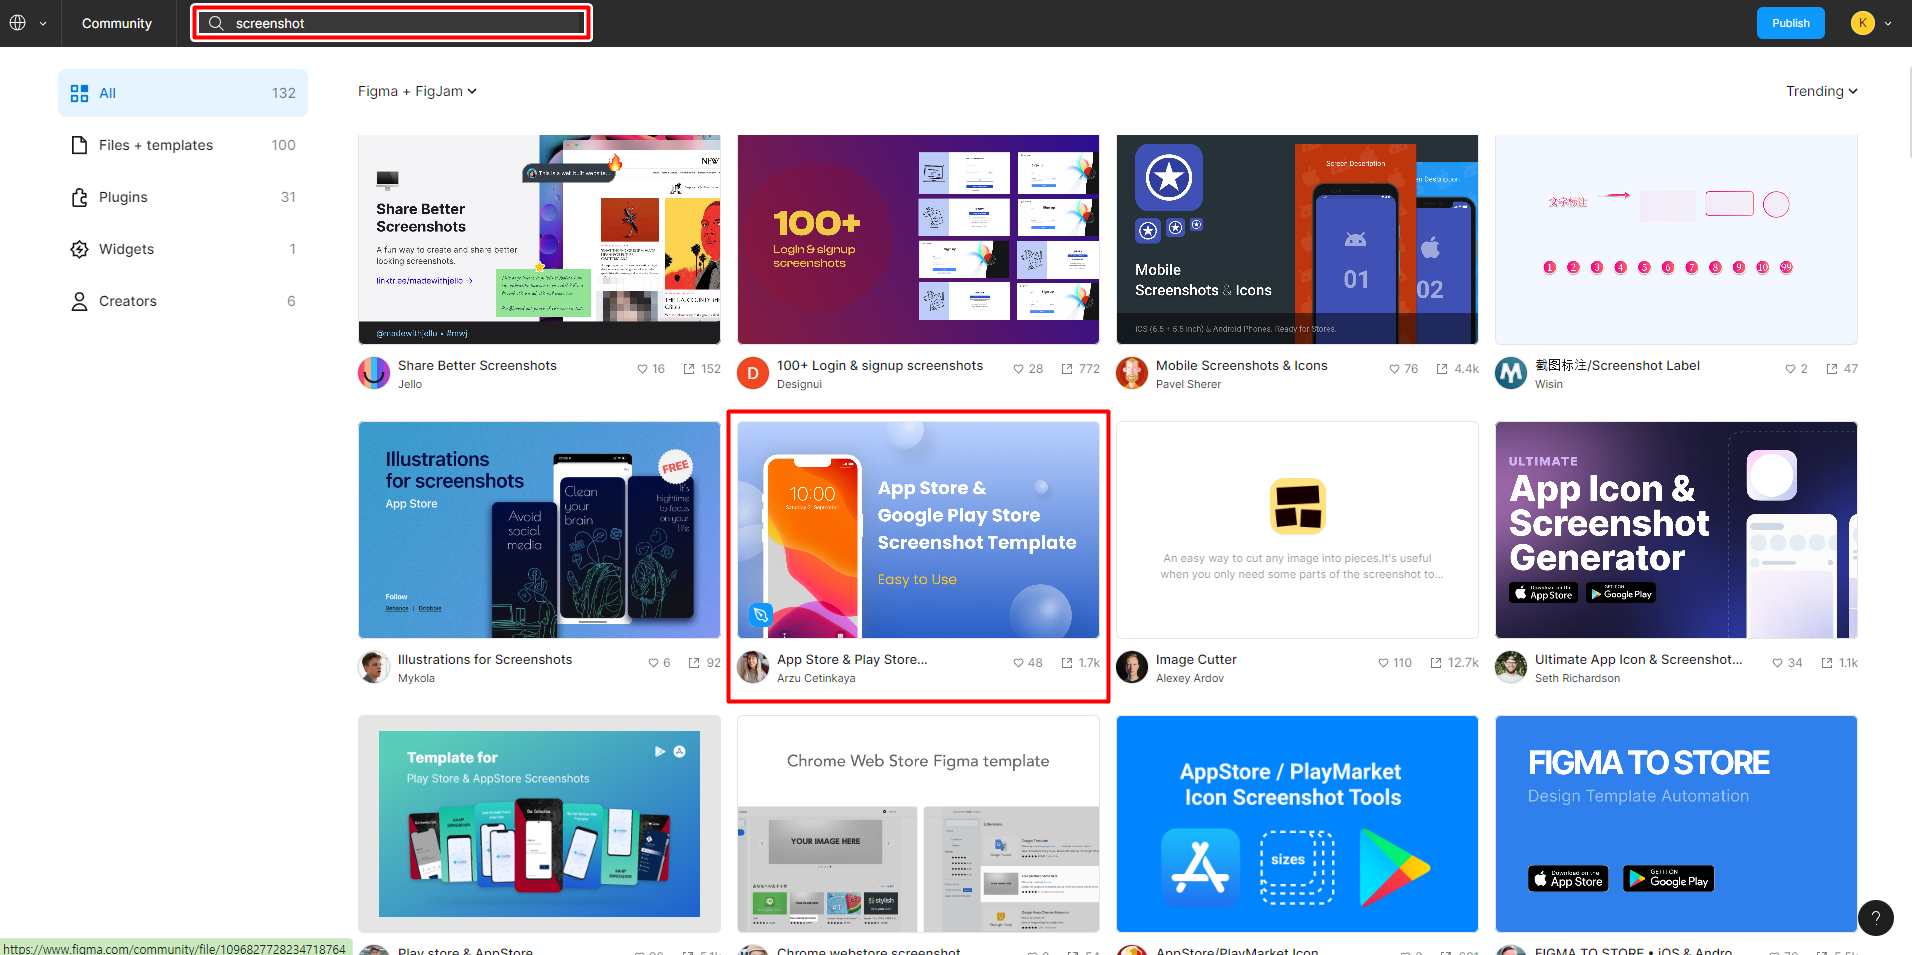Open creator Alexey Ardov's profile link
The height and width of the screenshot is (955, 1912).
(1189, 678)
